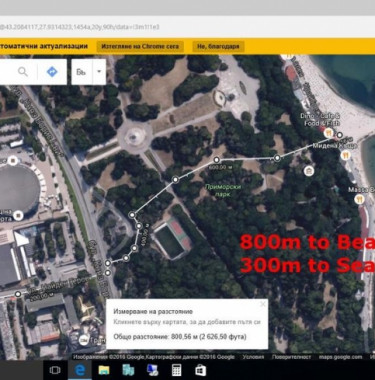Close the distance measurement popup
The width and height of the screenshot is (375, 380).
pyautogui.click(x=263, y=304)
